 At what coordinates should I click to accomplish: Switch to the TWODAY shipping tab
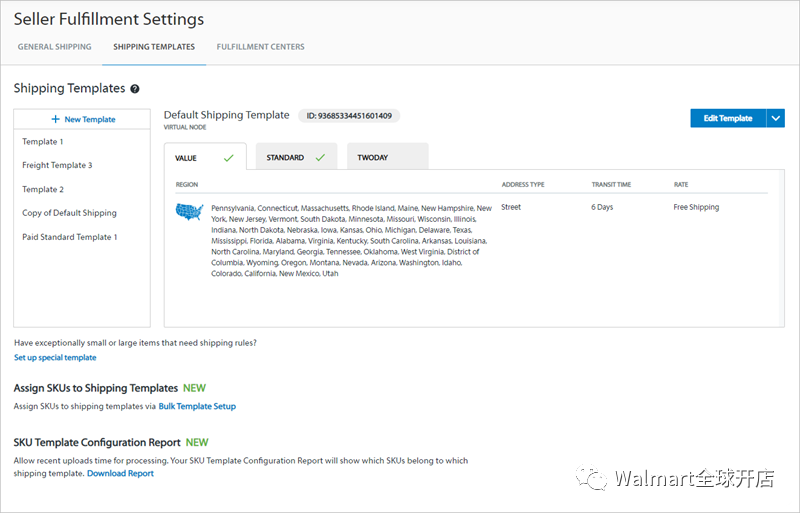373,158
